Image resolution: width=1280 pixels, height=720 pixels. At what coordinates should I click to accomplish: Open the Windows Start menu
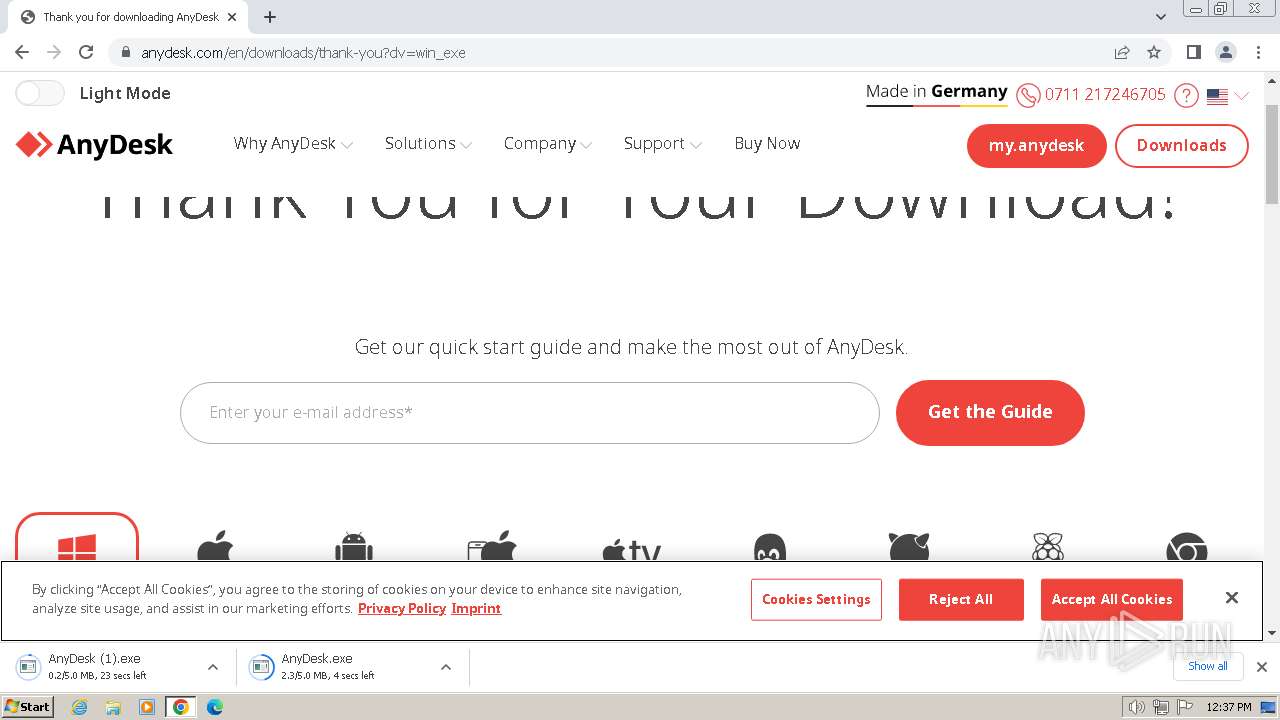pos(27,706)
